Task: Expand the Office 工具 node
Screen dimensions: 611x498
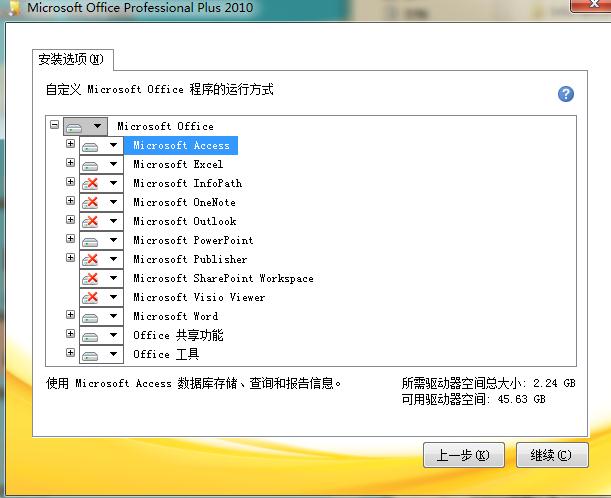Action: click(x=71, y=353)
